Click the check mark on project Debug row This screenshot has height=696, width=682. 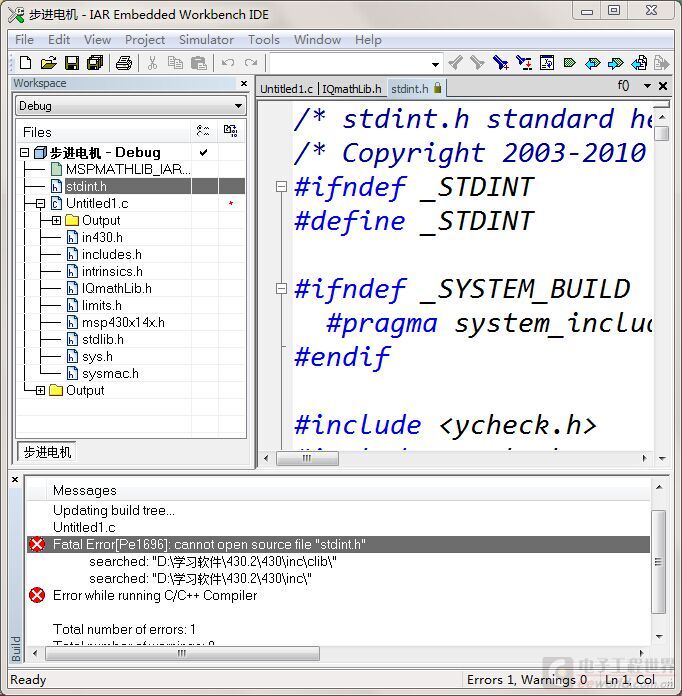pyautogui.click(x=203, y=153)
